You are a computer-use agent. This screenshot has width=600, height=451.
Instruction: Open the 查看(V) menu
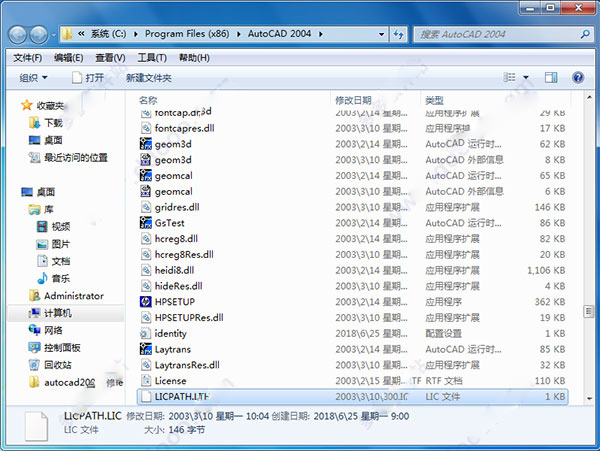point(110,58)
